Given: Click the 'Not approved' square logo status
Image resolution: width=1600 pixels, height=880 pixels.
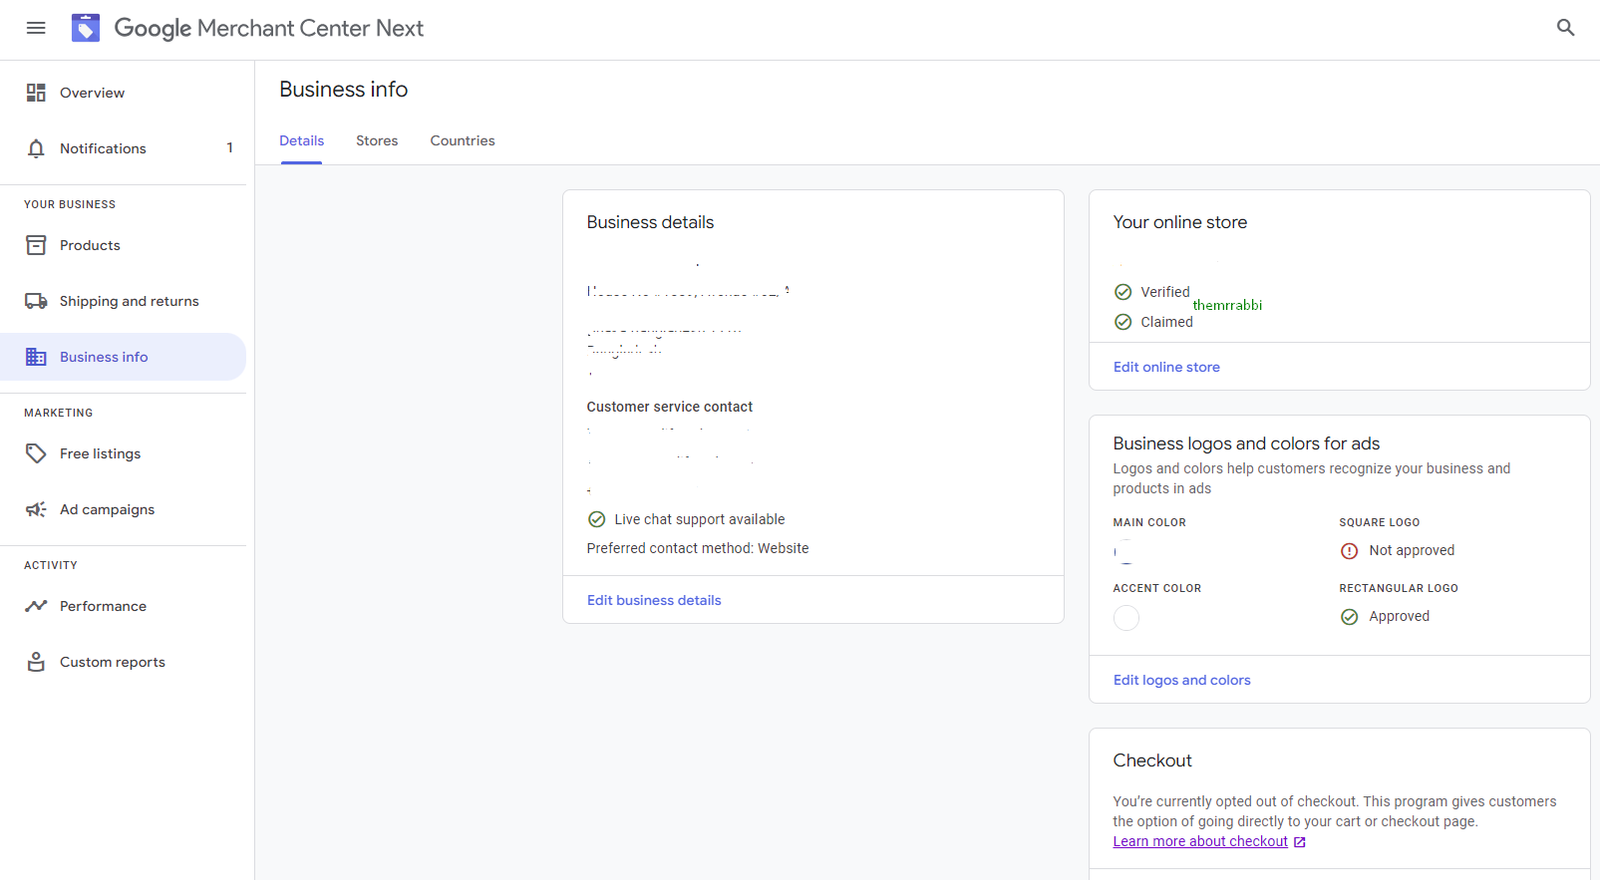Looking at the screenshot, I should coord(1411,551).
